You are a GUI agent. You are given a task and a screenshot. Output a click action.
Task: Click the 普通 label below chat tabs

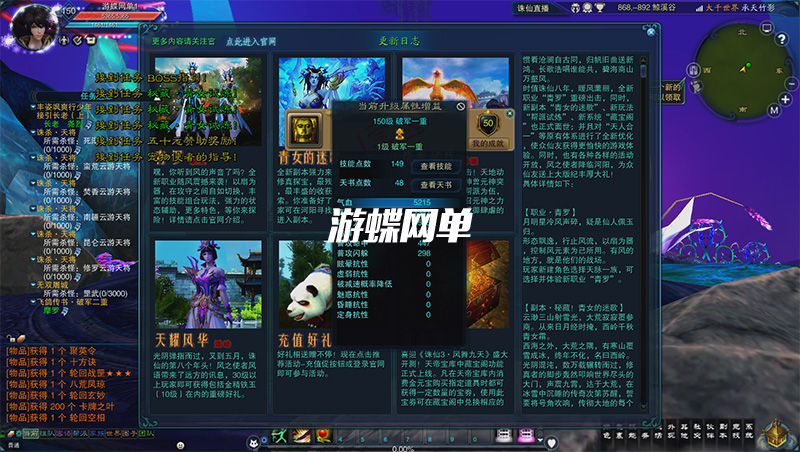14,445
